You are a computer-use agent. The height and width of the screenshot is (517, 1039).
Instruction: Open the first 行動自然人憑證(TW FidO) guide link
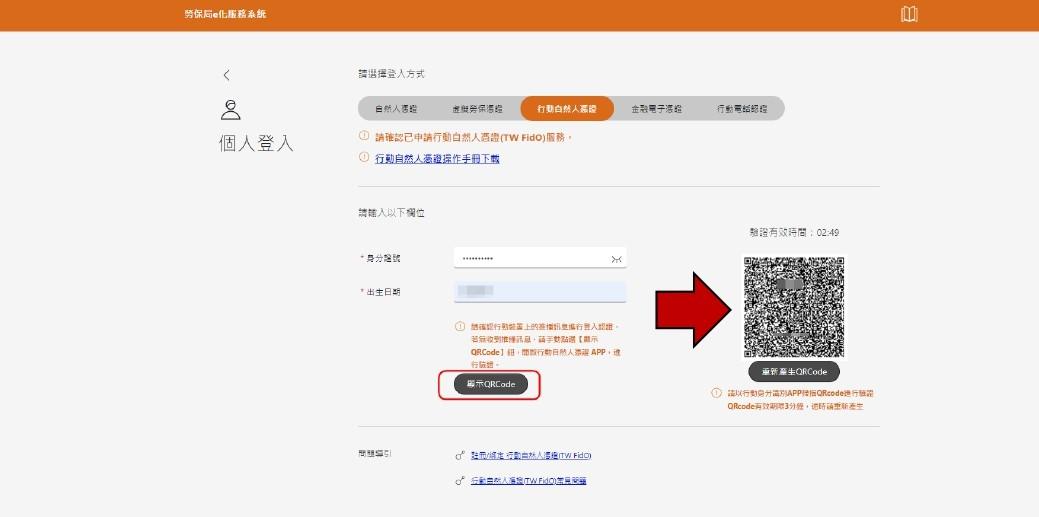click(531, 456)
